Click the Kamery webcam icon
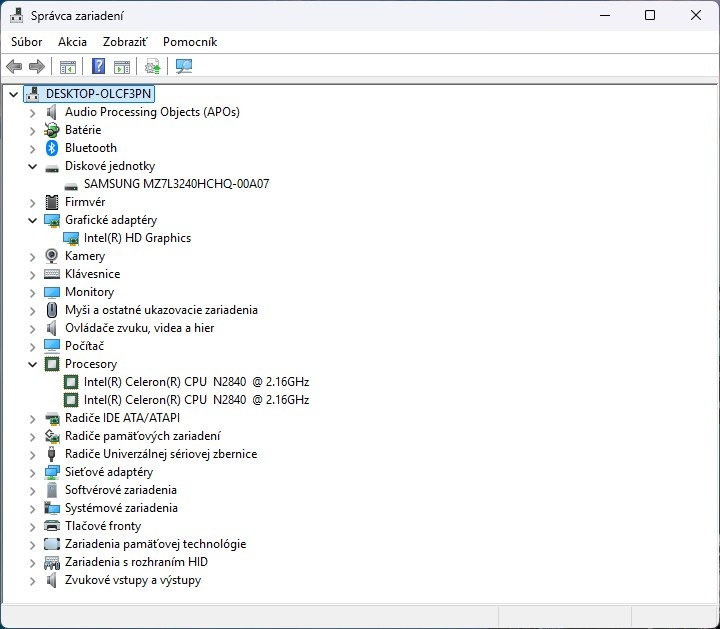 point(52,256)
